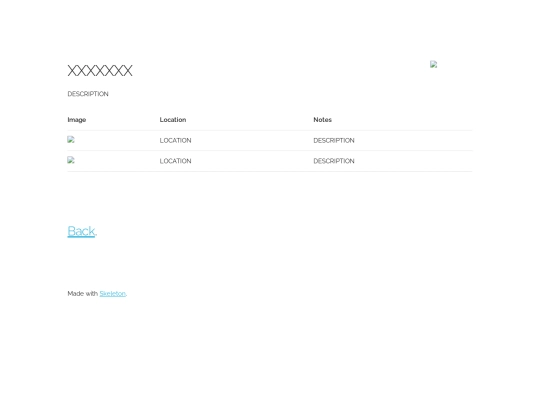Follow the Skeleton link in footer
Image resolution: width=540 pixels, height=405 pixels.
113,294
